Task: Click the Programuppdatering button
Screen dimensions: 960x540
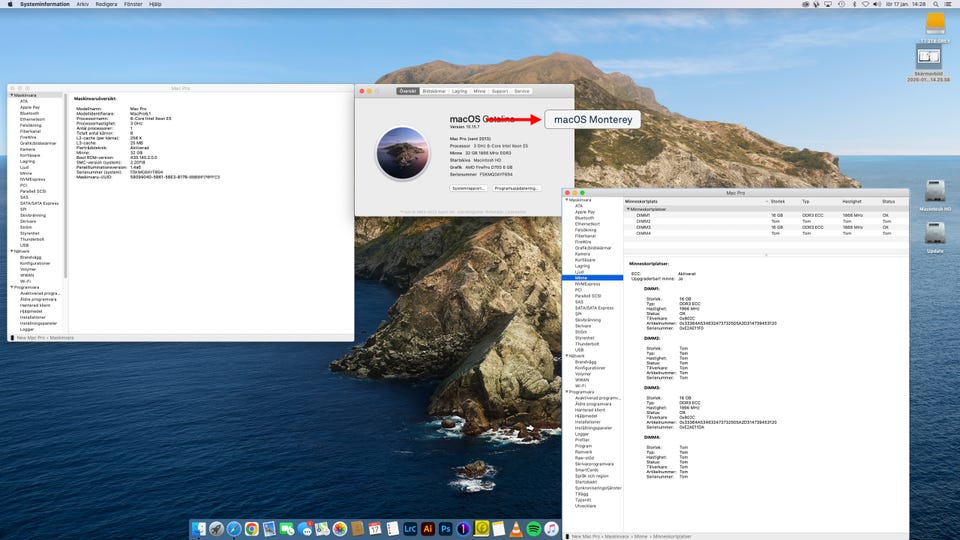Action: 516,187
